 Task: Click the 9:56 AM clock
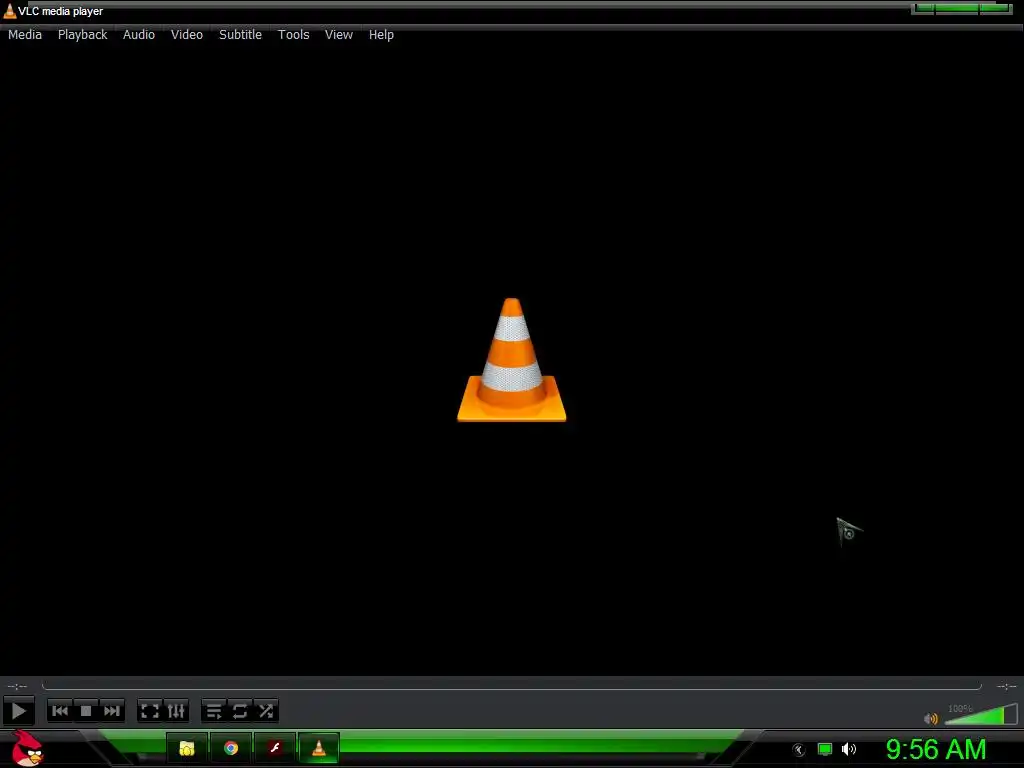936,749
